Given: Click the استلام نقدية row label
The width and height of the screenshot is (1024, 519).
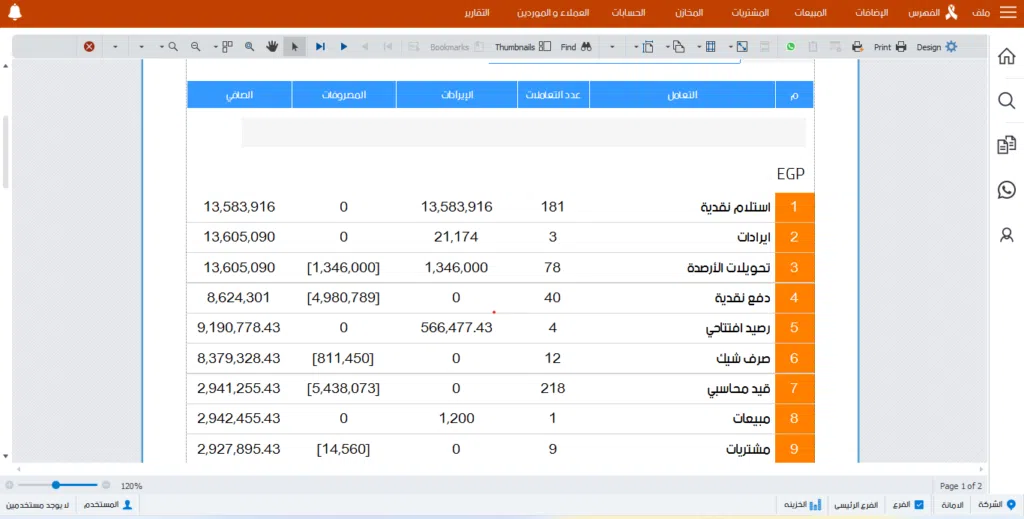Looking at the screenshot, I should click(735, 208).
